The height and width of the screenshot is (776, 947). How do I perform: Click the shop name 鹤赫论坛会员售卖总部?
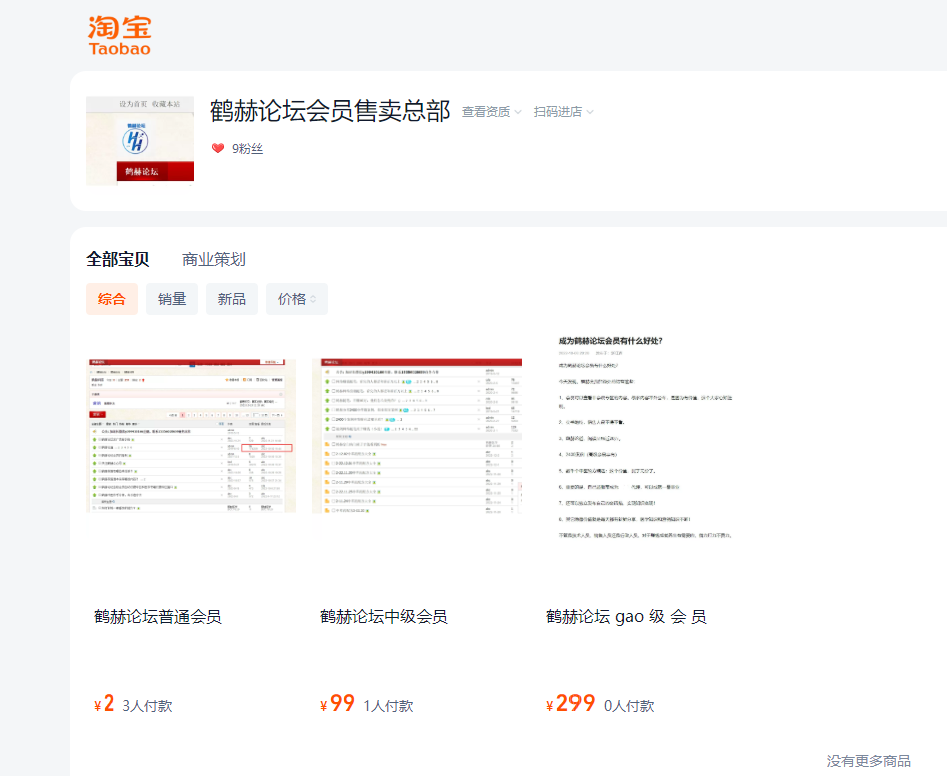pyautogui.click(x=330, y=111)
